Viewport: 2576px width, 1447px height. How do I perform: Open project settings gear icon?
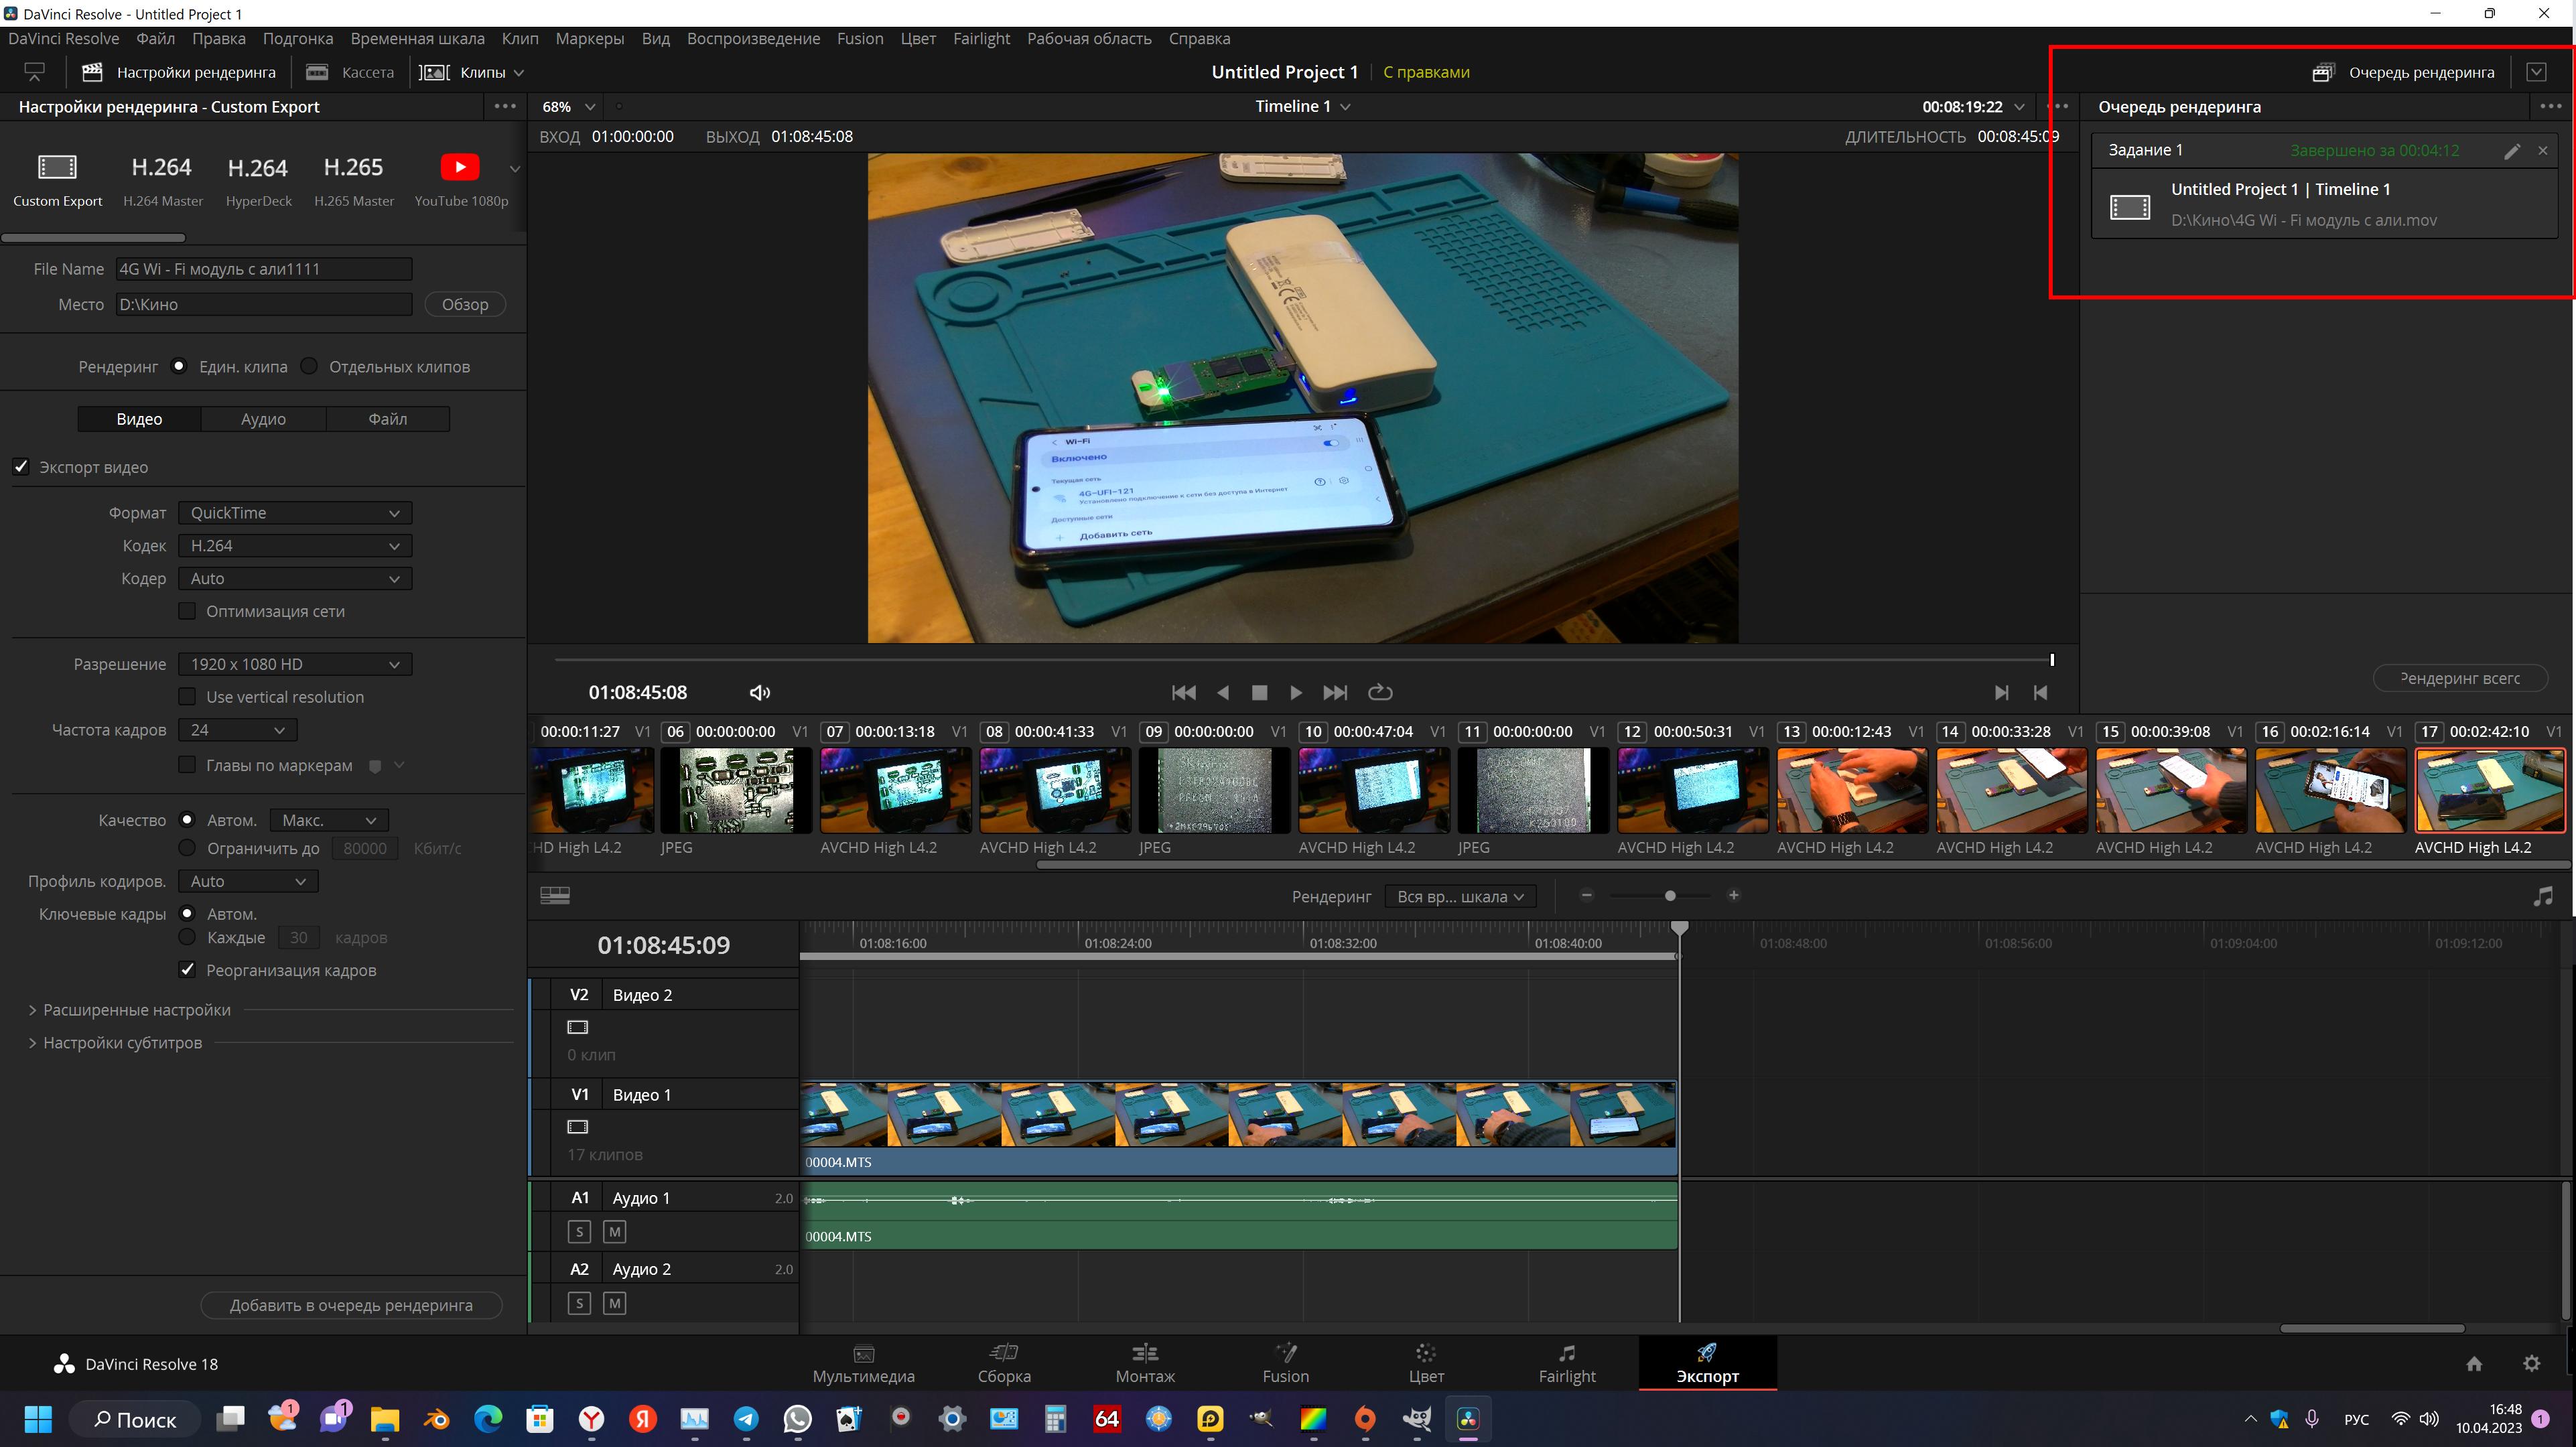(x=2531, y=1364)
